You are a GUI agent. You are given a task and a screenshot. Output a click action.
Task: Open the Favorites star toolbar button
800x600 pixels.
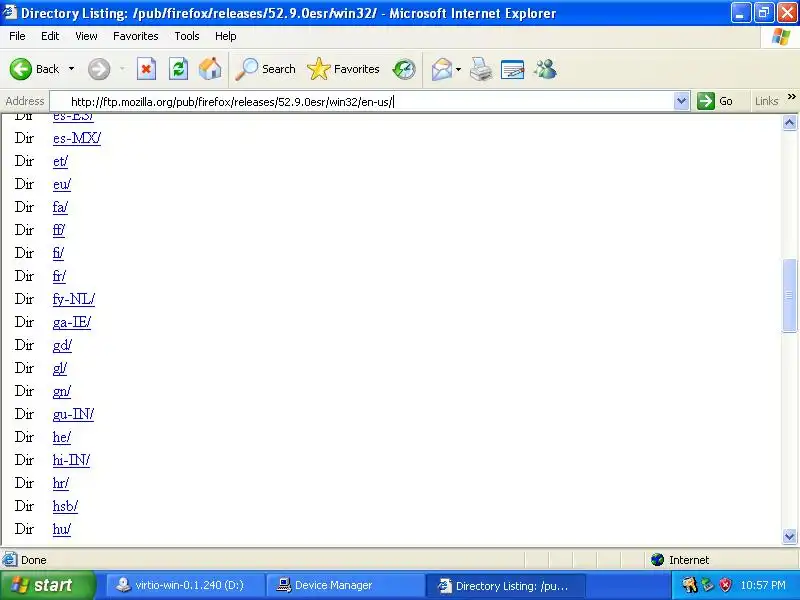(x=343, y=69)
